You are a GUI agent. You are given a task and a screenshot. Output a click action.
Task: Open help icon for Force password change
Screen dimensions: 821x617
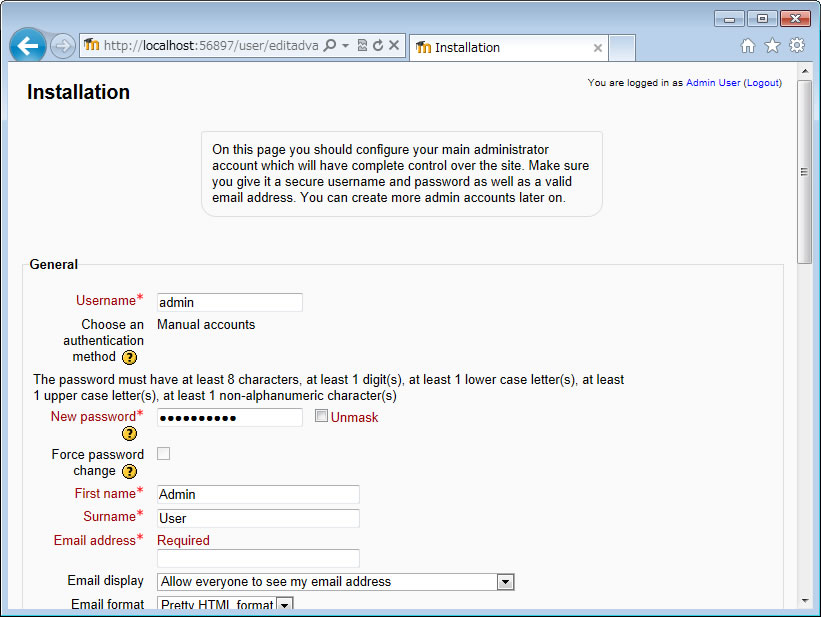pos(130,471)
